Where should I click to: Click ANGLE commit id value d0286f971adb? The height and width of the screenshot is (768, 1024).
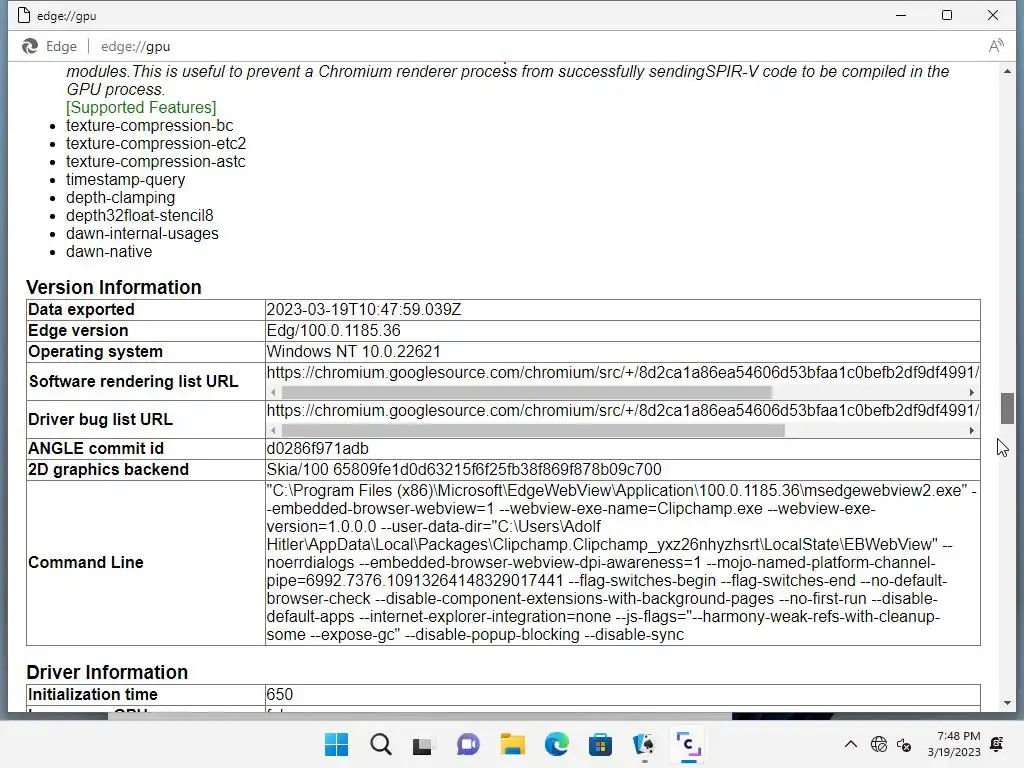pos(317,449)
